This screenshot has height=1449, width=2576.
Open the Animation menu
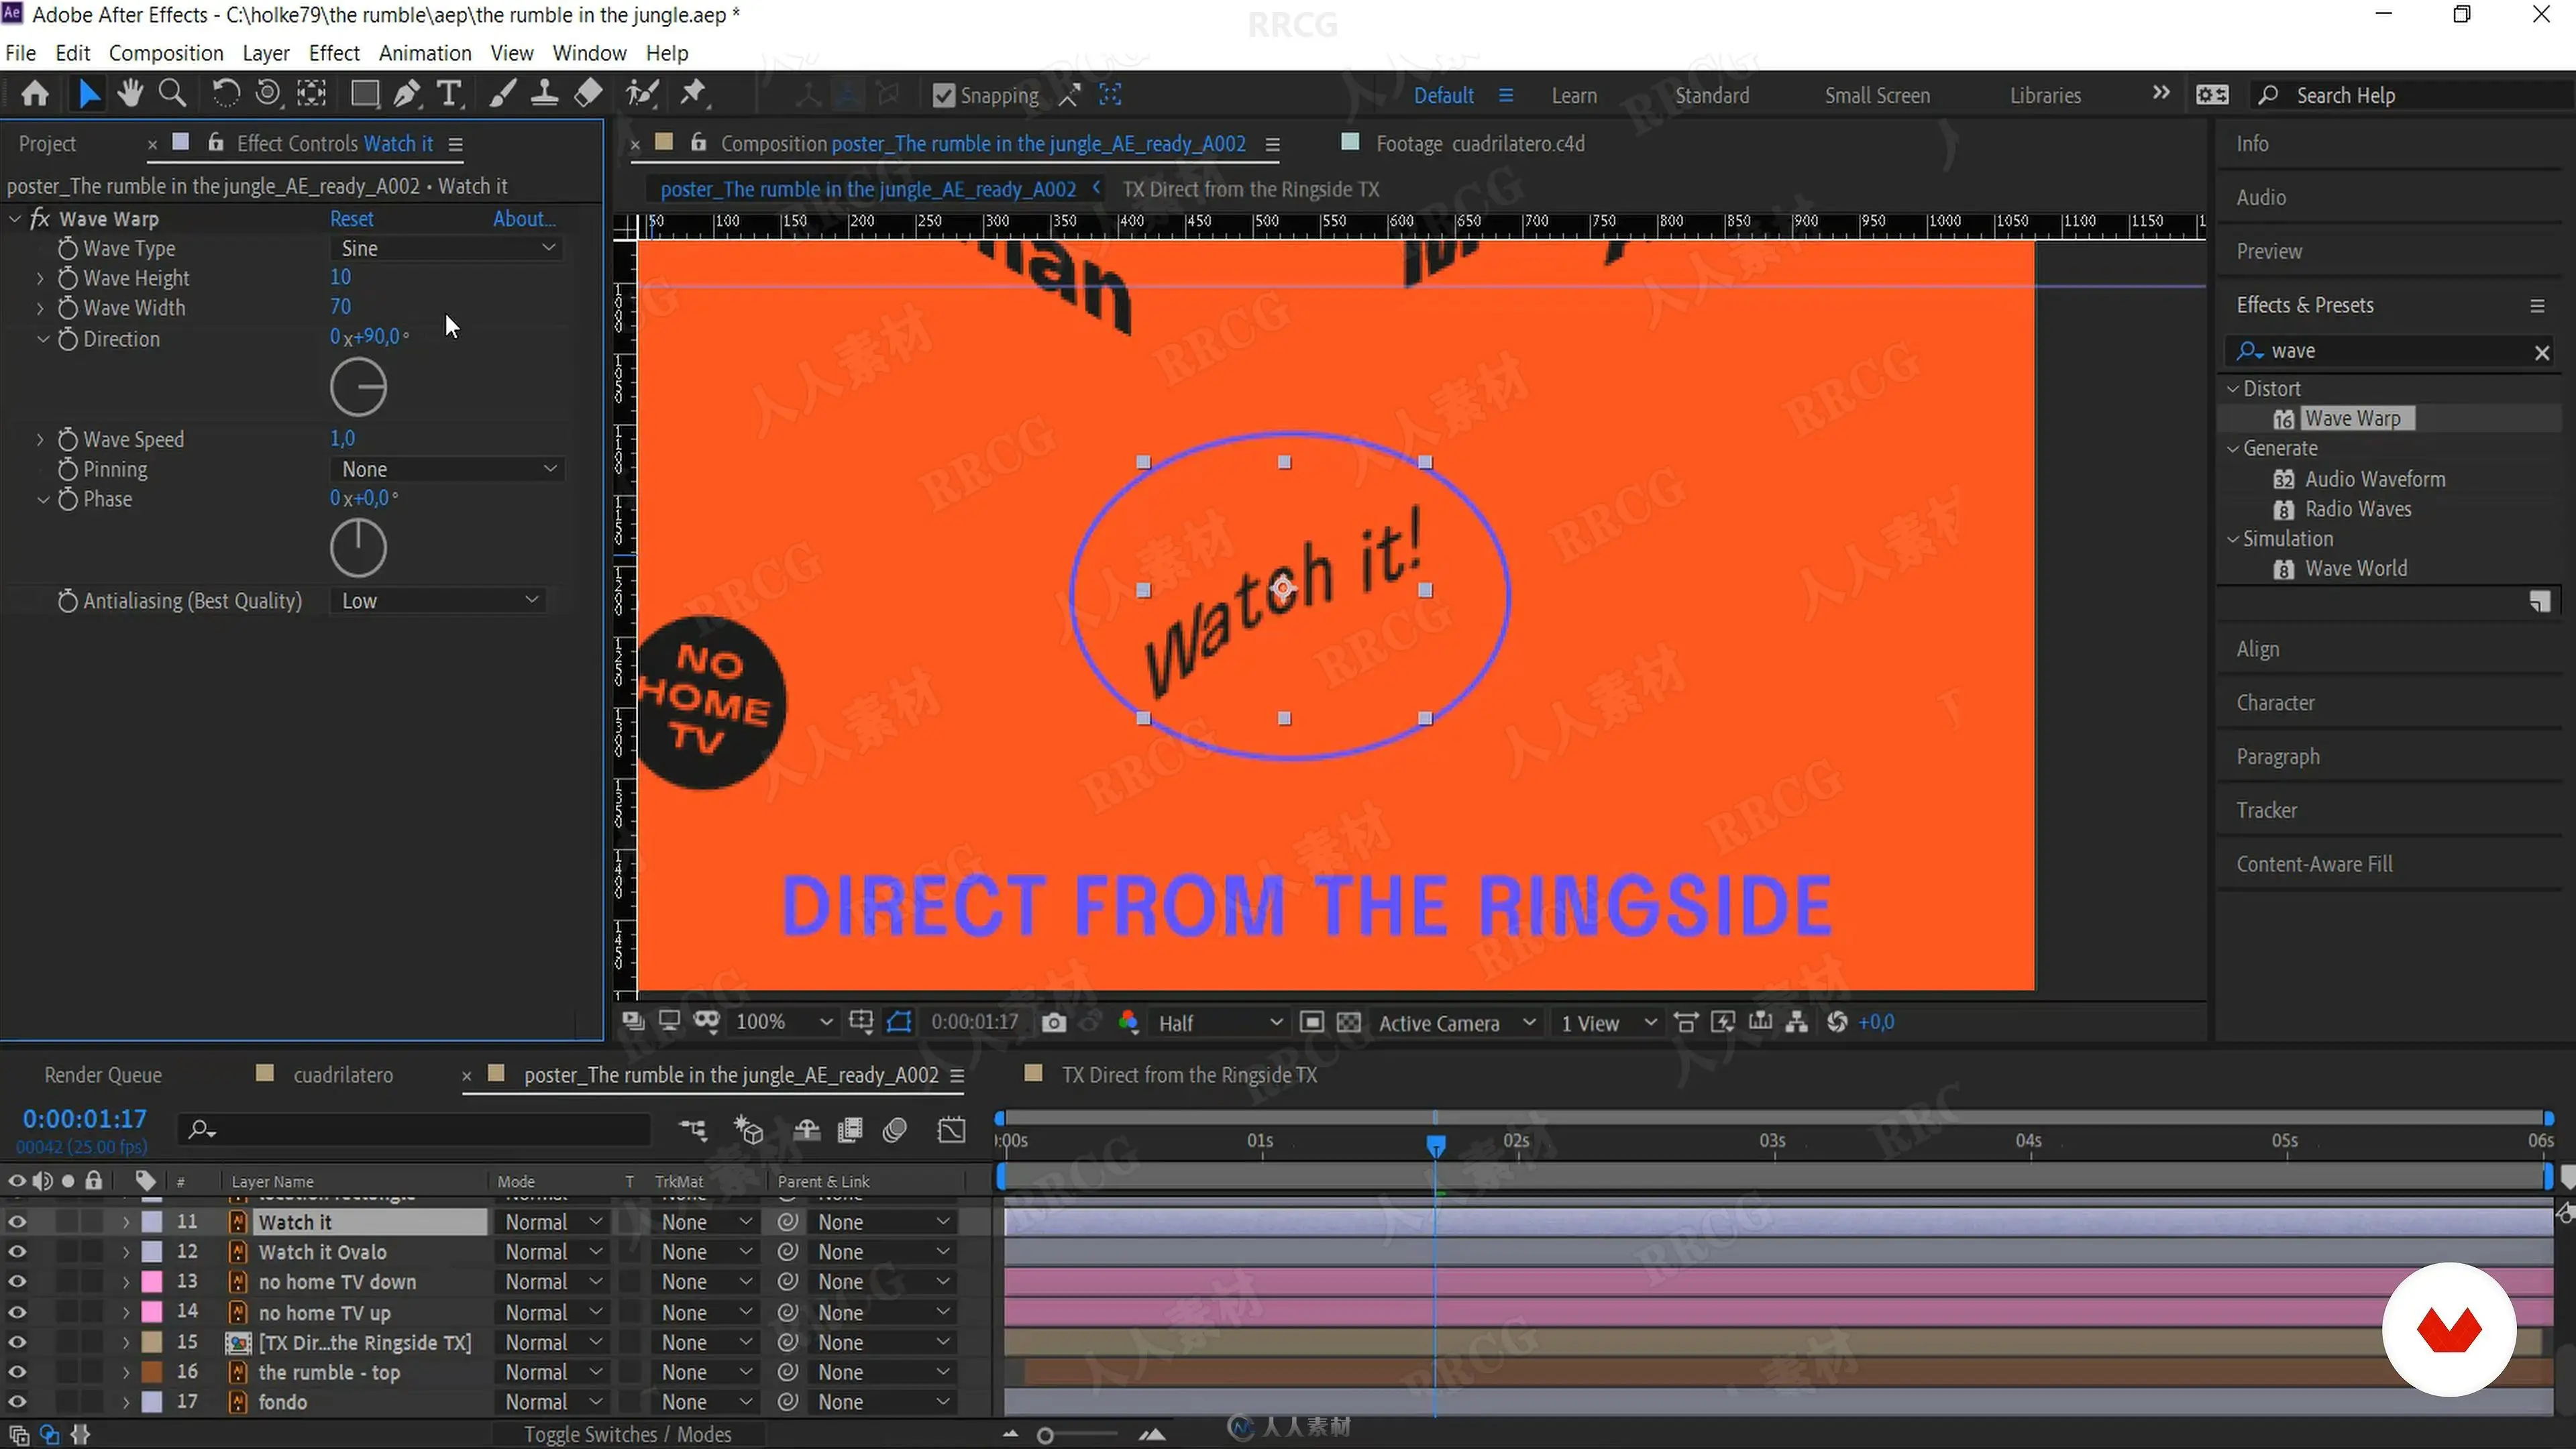424,53
